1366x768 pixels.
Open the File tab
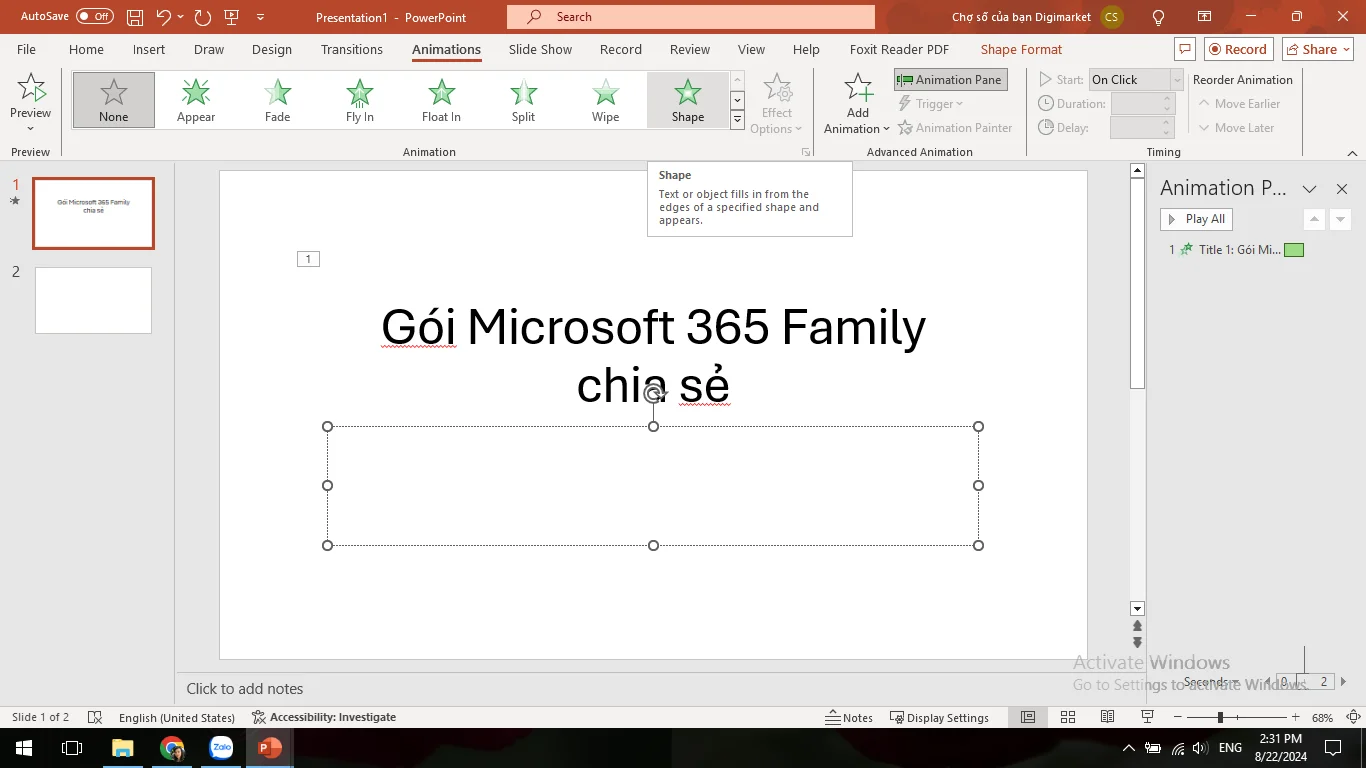coord(27,49)
